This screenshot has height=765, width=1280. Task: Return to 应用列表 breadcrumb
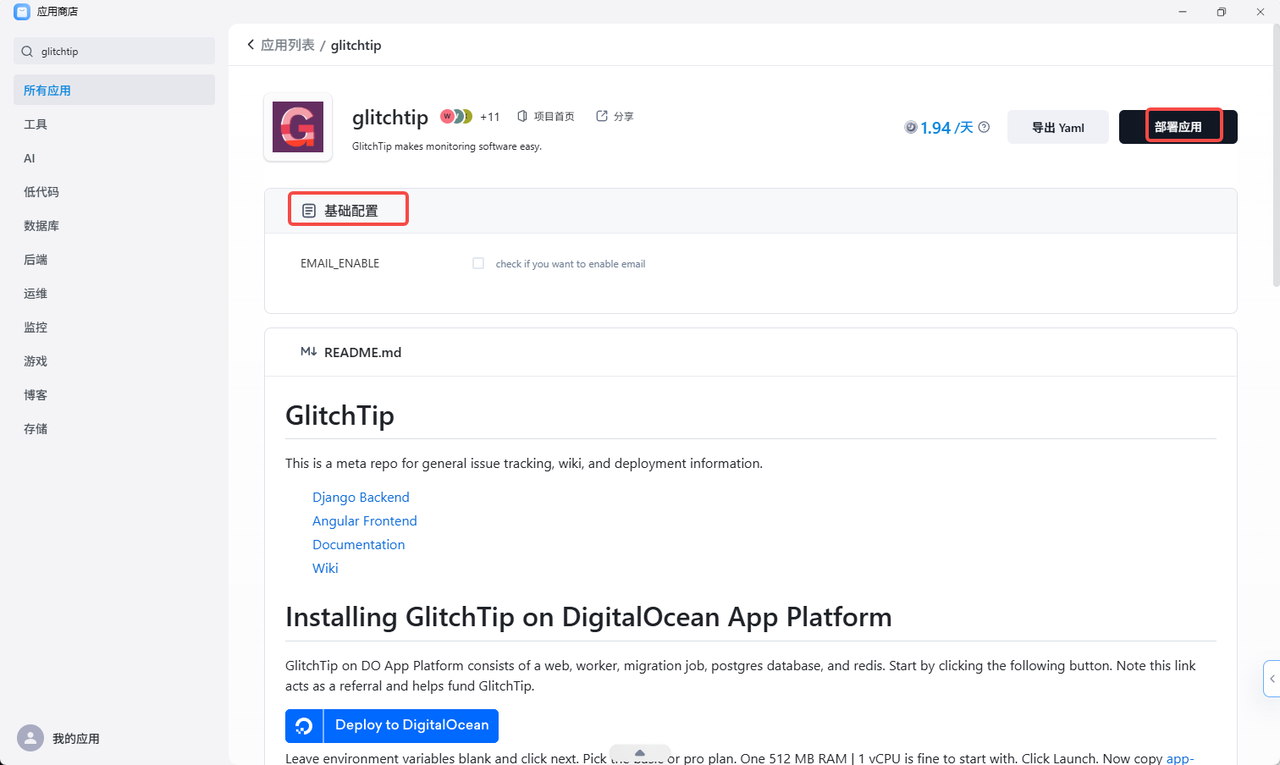[287, 45]
